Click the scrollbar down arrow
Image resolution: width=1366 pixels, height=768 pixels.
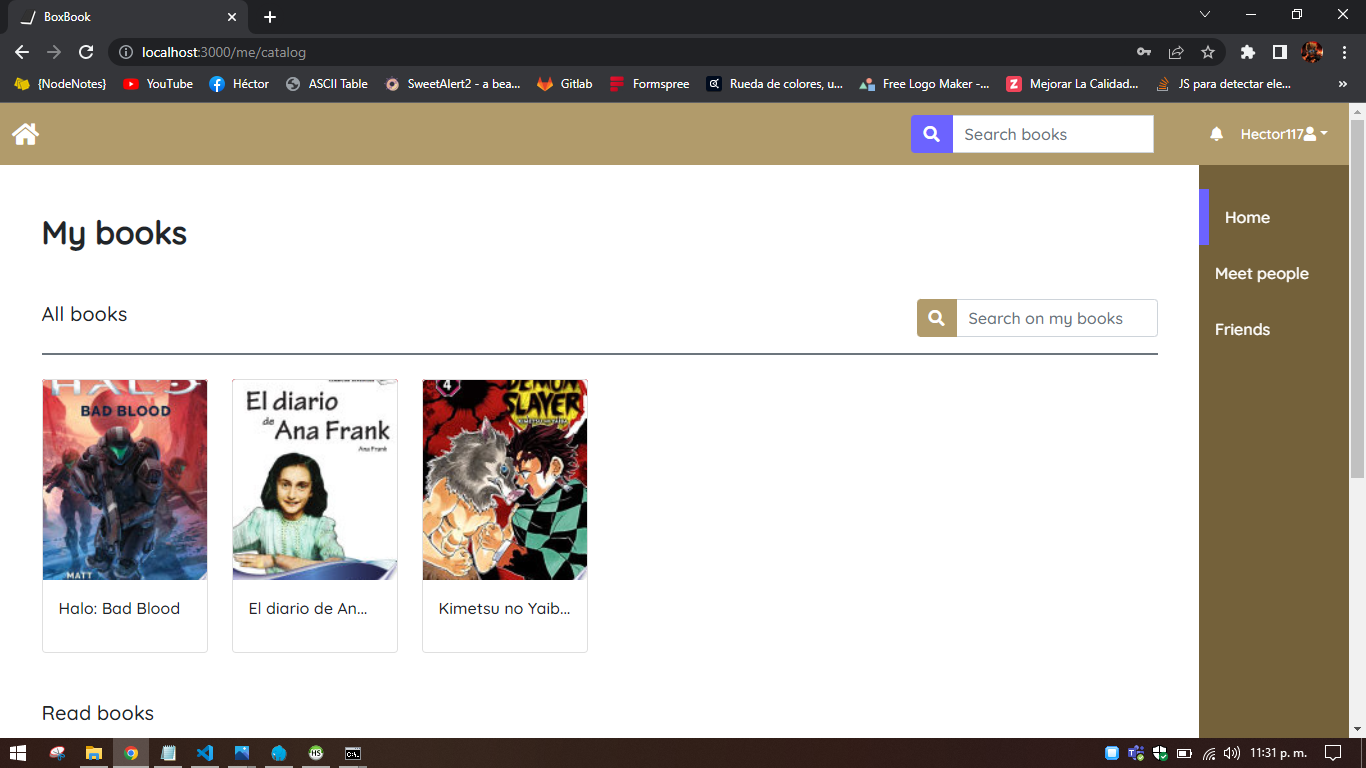[1357, 729]
